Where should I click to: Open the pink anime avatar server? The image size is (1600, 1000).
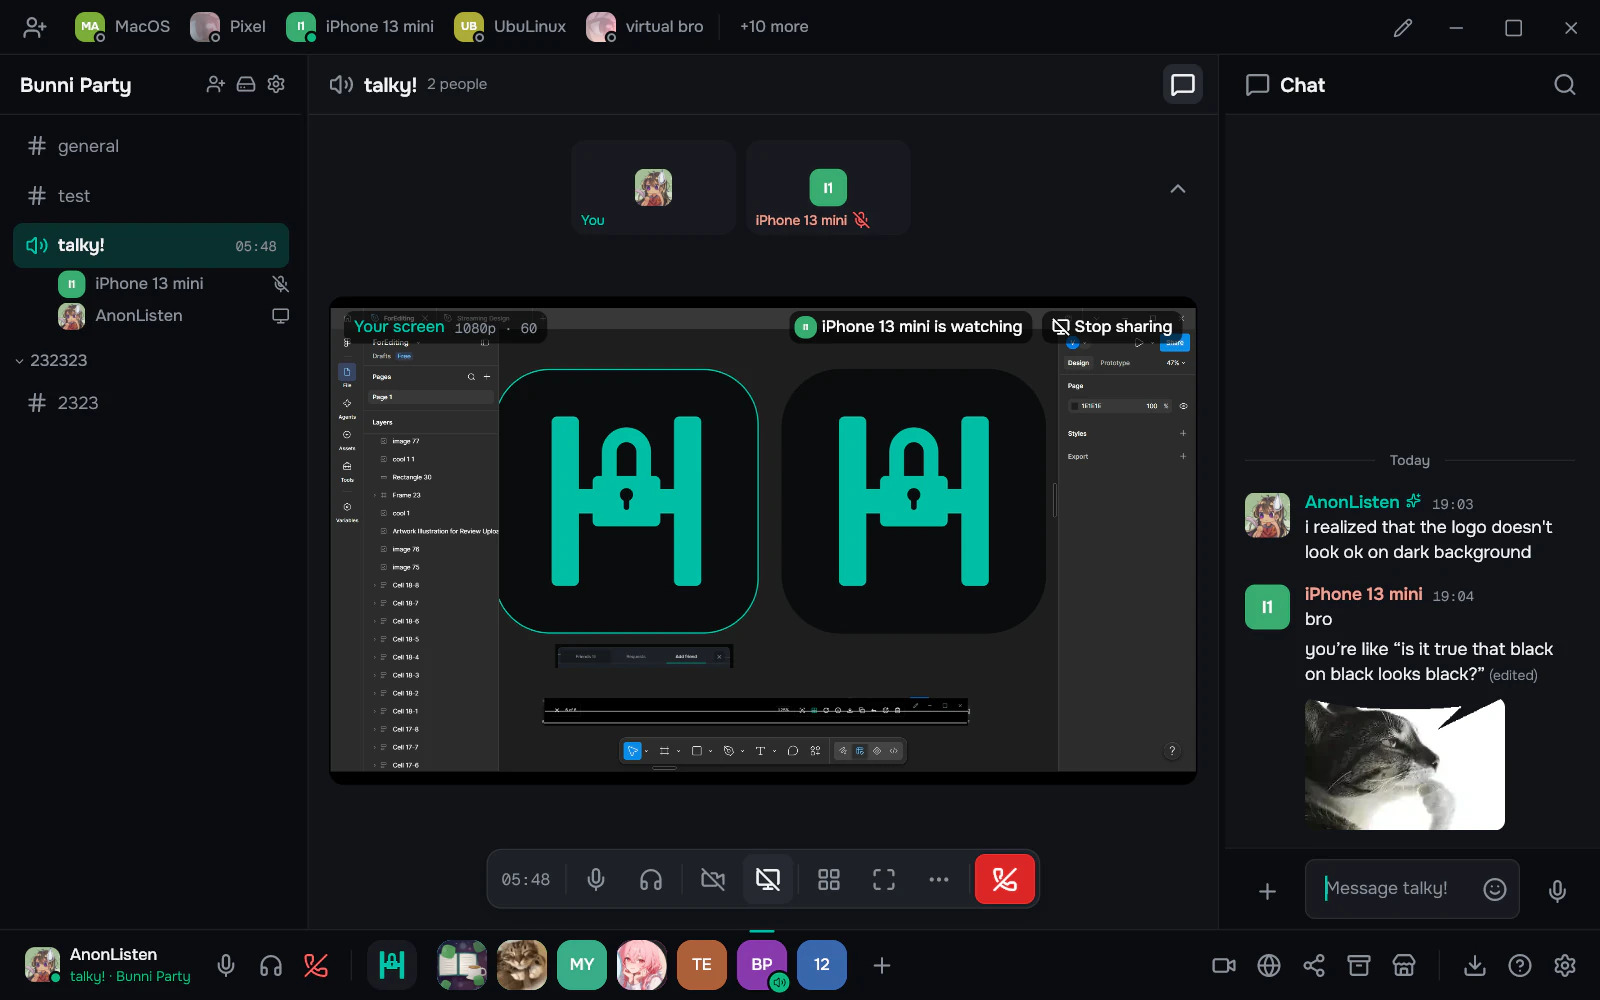coord(642,965)
